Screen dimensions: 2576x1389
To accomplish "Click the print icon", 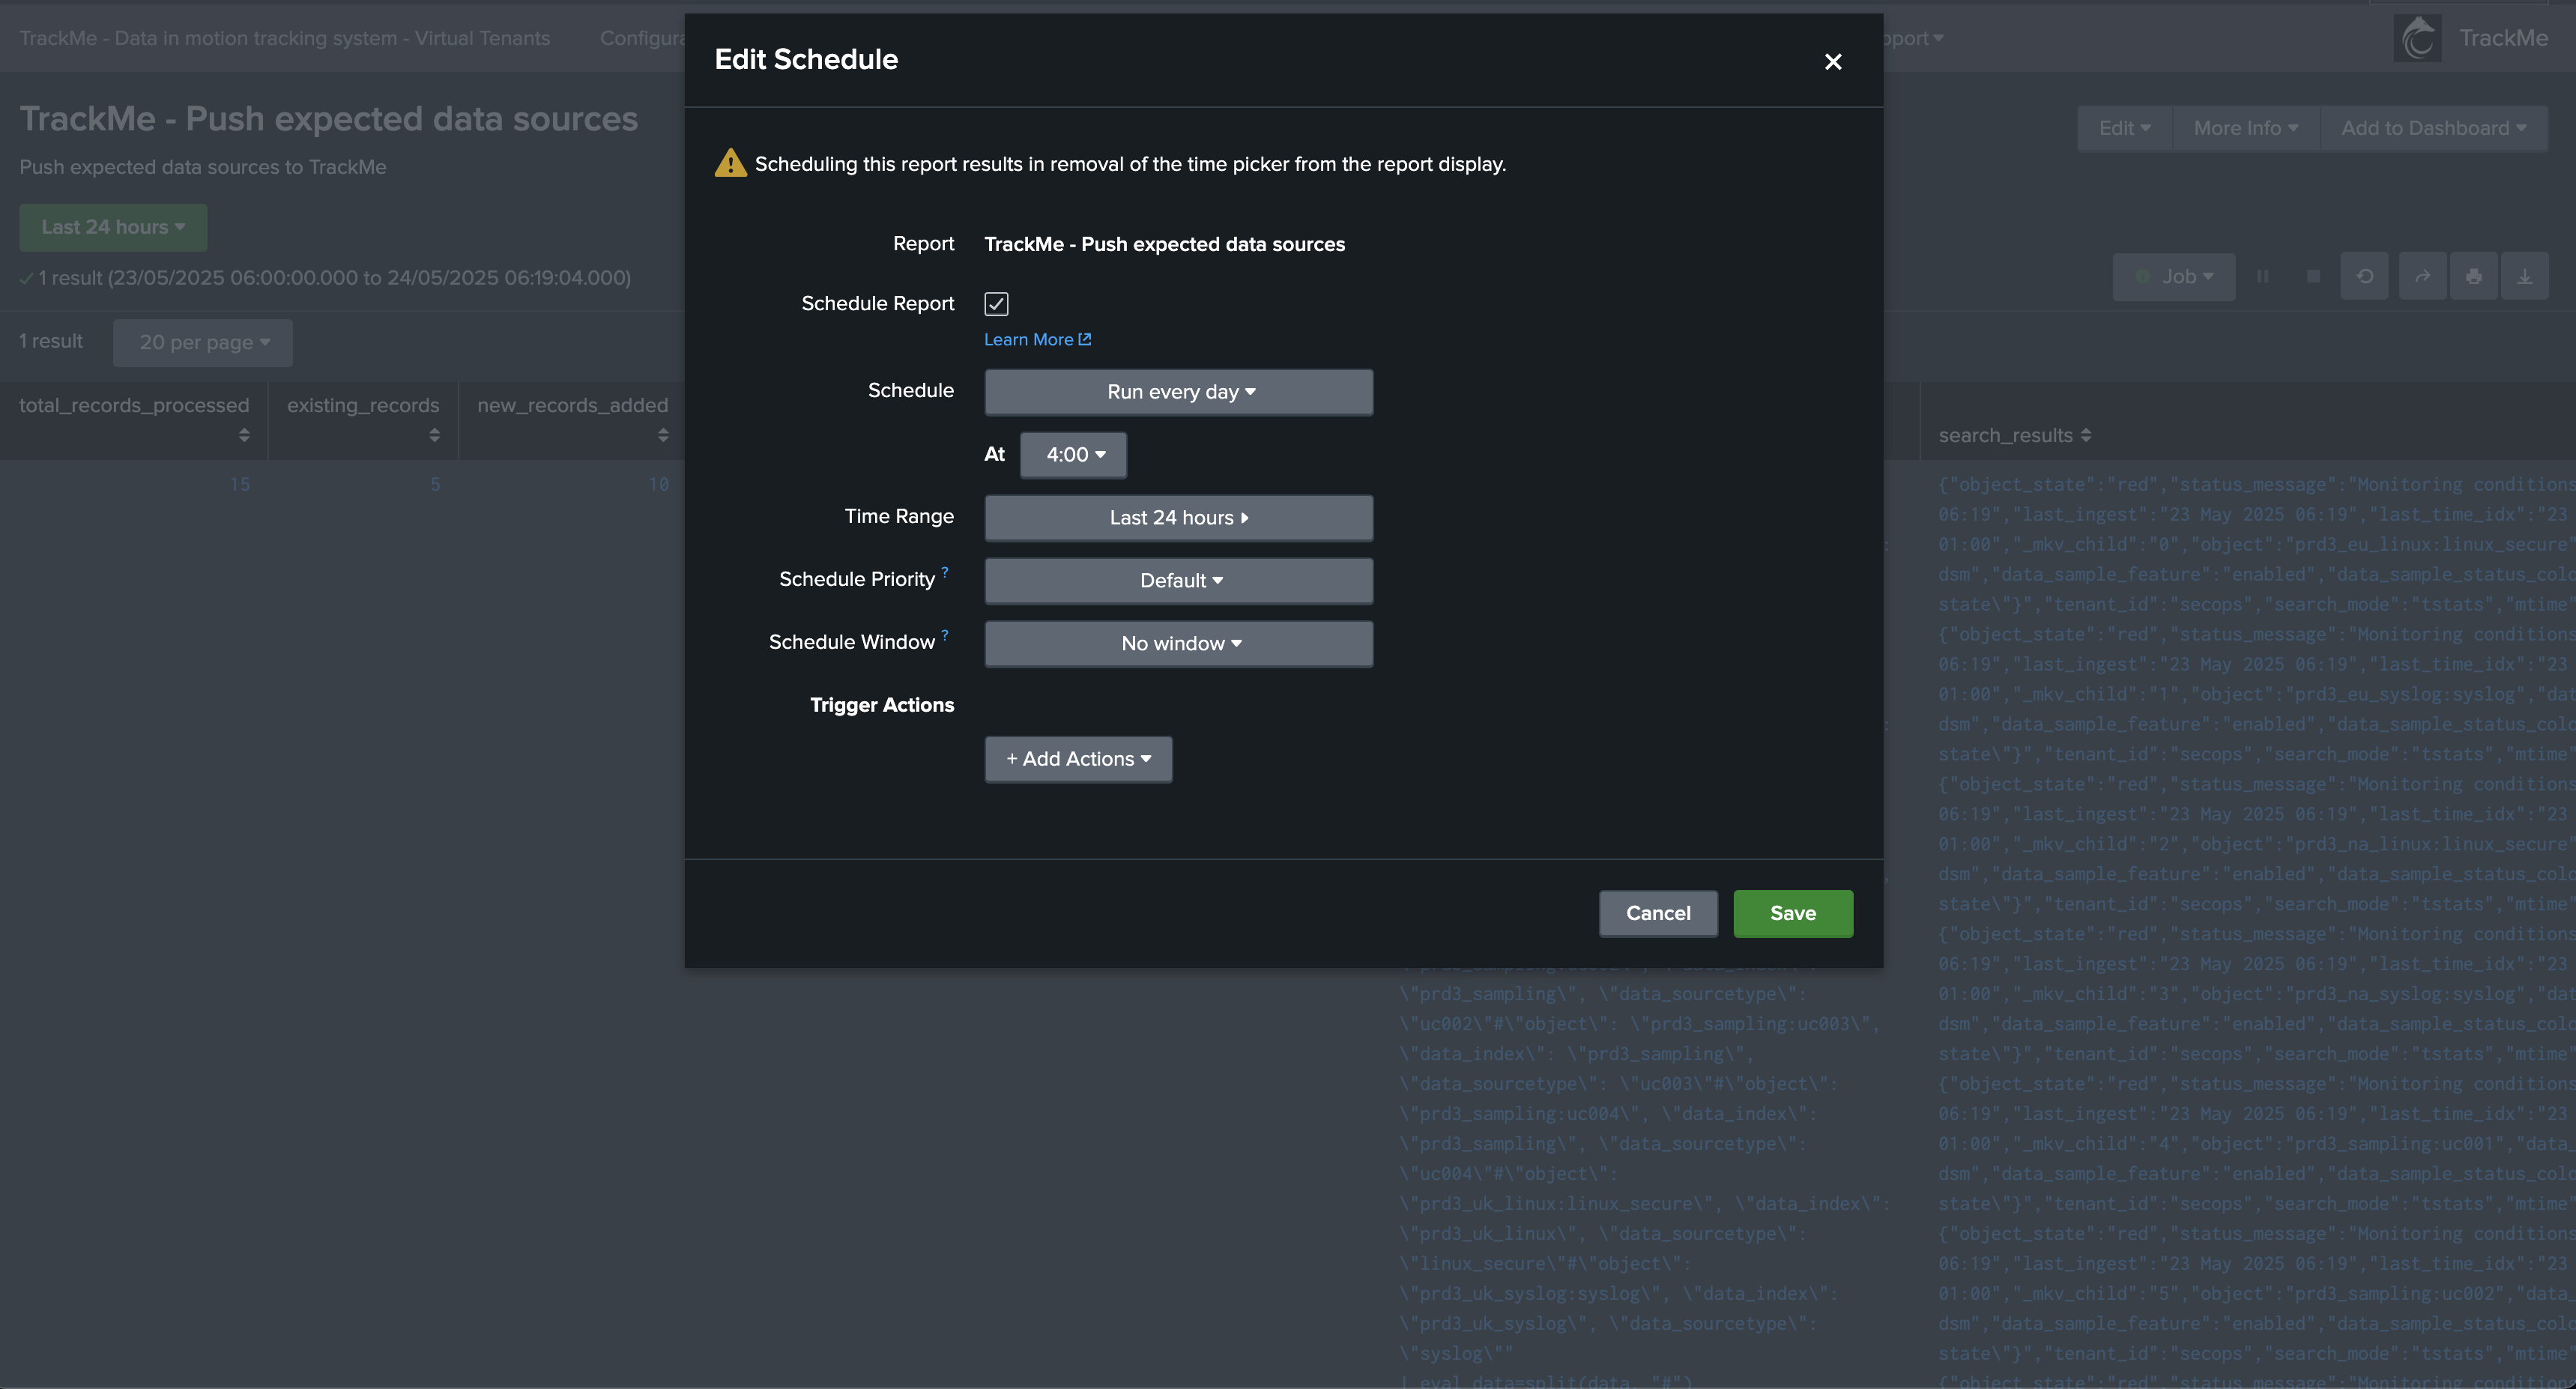I will 2473,277.
